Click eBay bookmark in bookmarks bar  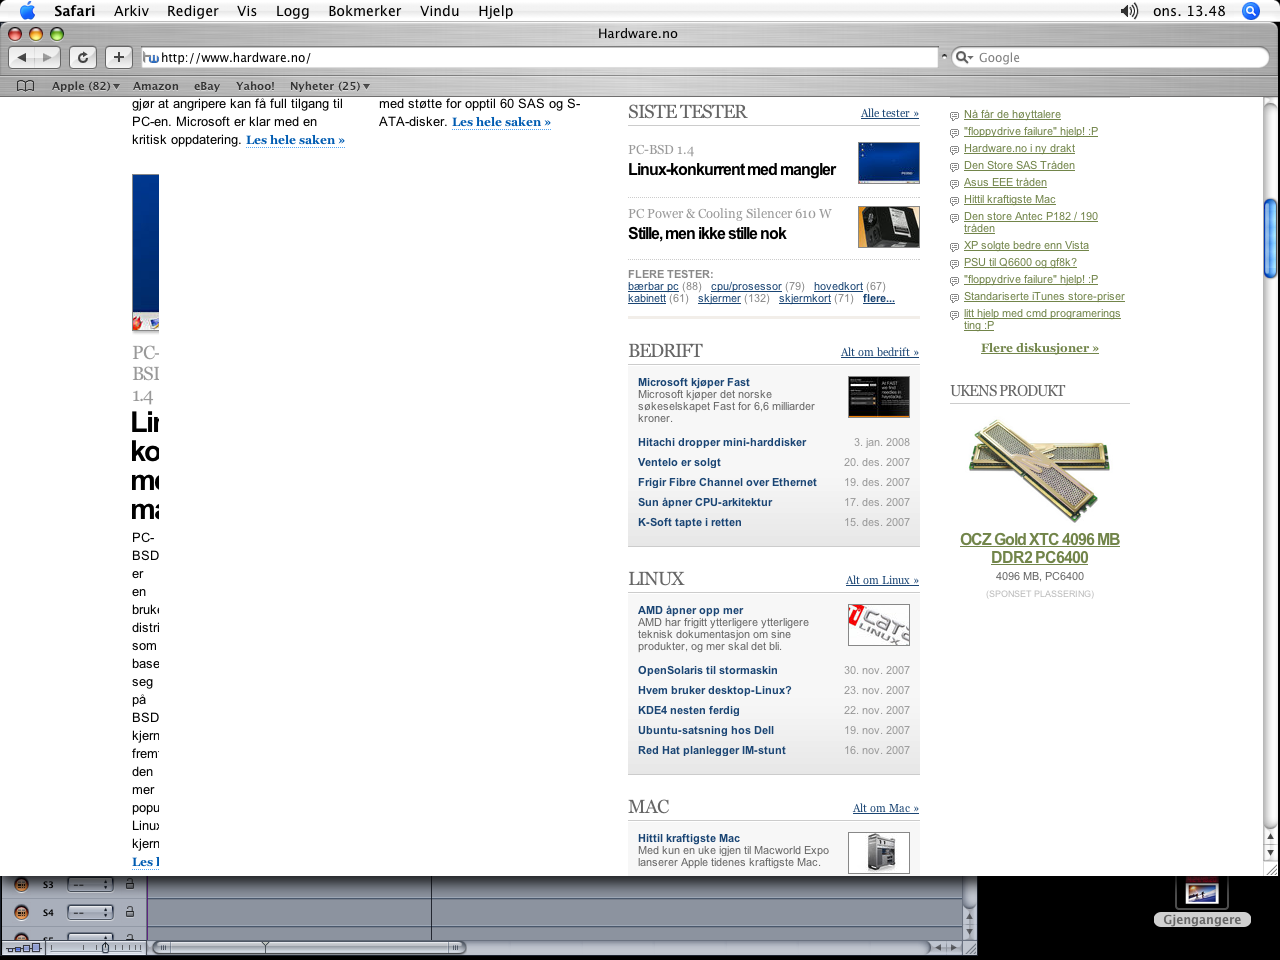click(x=207, y=86)
